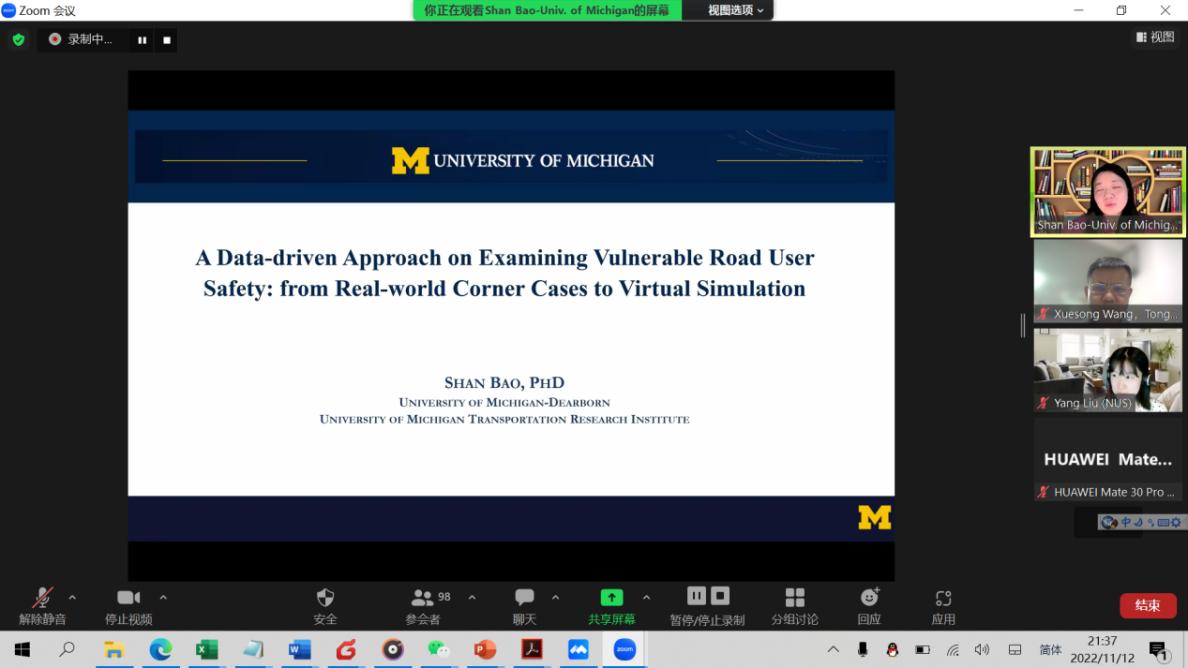This screenshot has height=668, width=1188.
Task: Open the Apps panel
Action: (x=943, y=598)
